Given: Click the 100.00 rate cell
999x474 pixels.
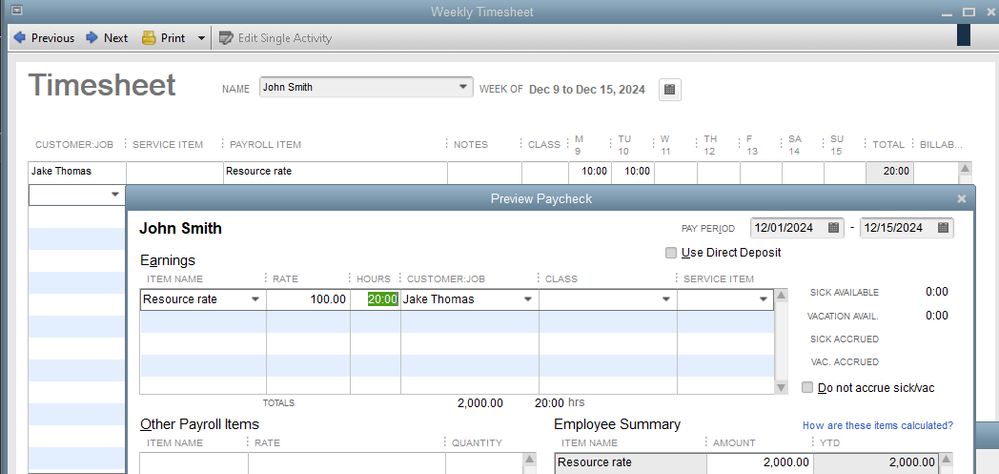Looking at the screenshot, I should tap(308, 299).
